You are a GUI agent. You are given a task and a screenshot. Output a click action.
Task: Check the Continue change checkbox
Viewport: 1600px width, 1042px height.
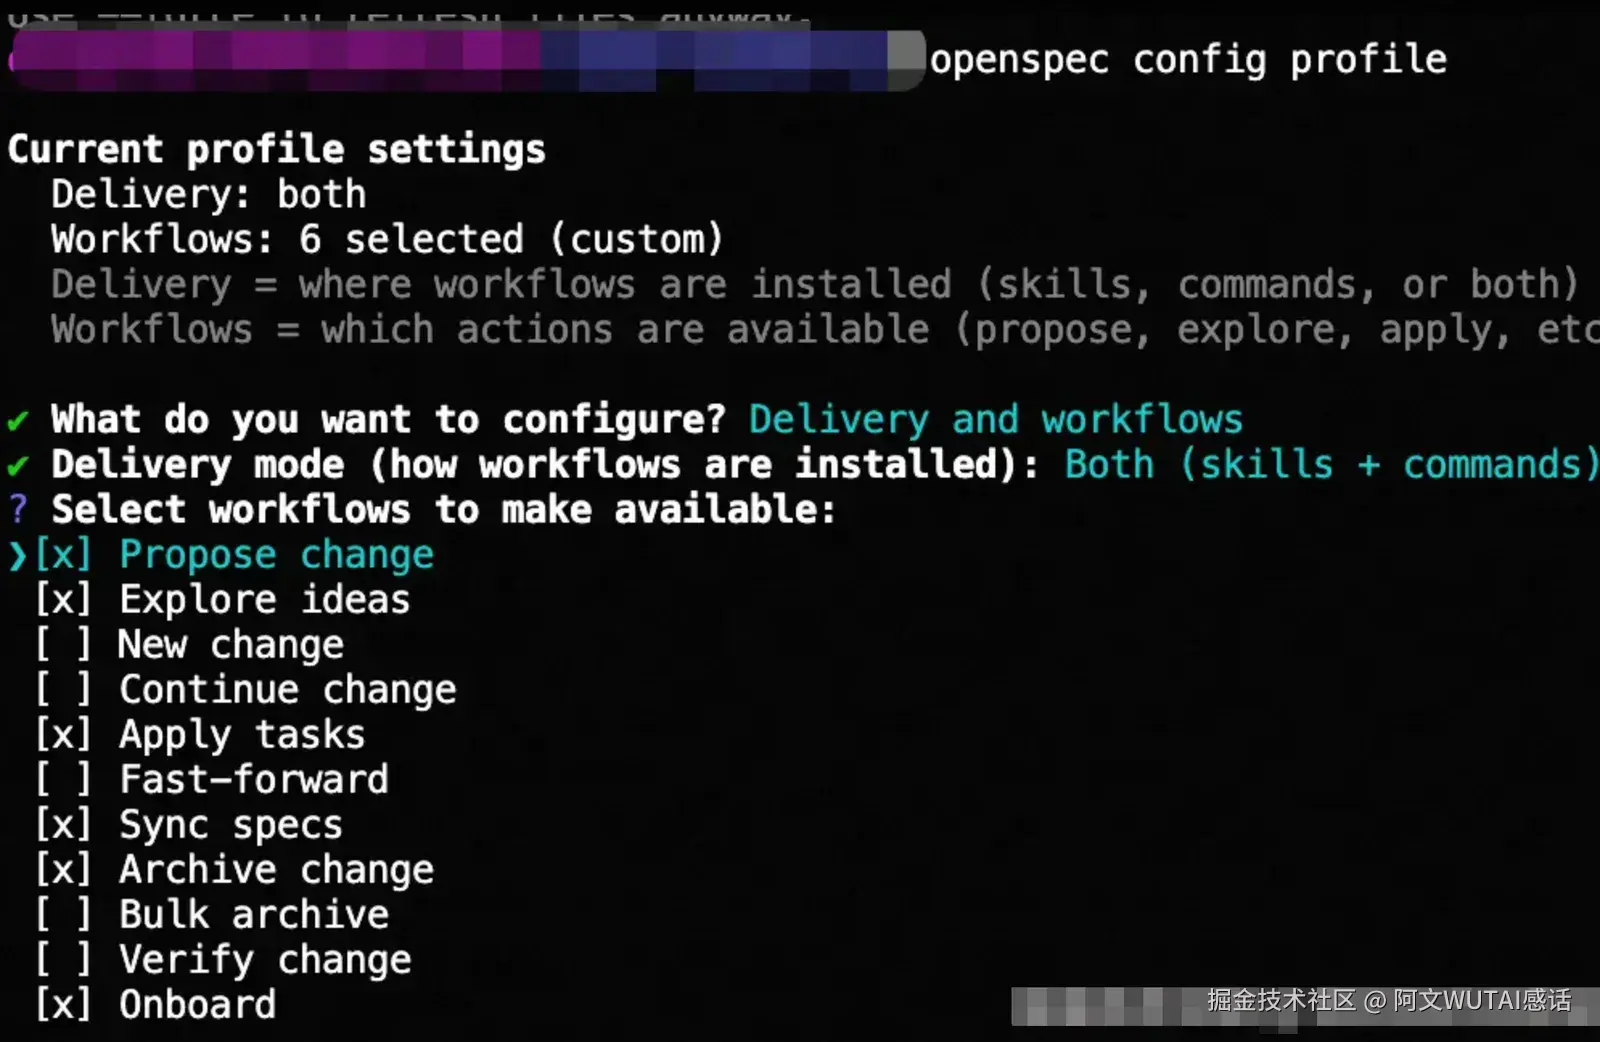[63, 690]
